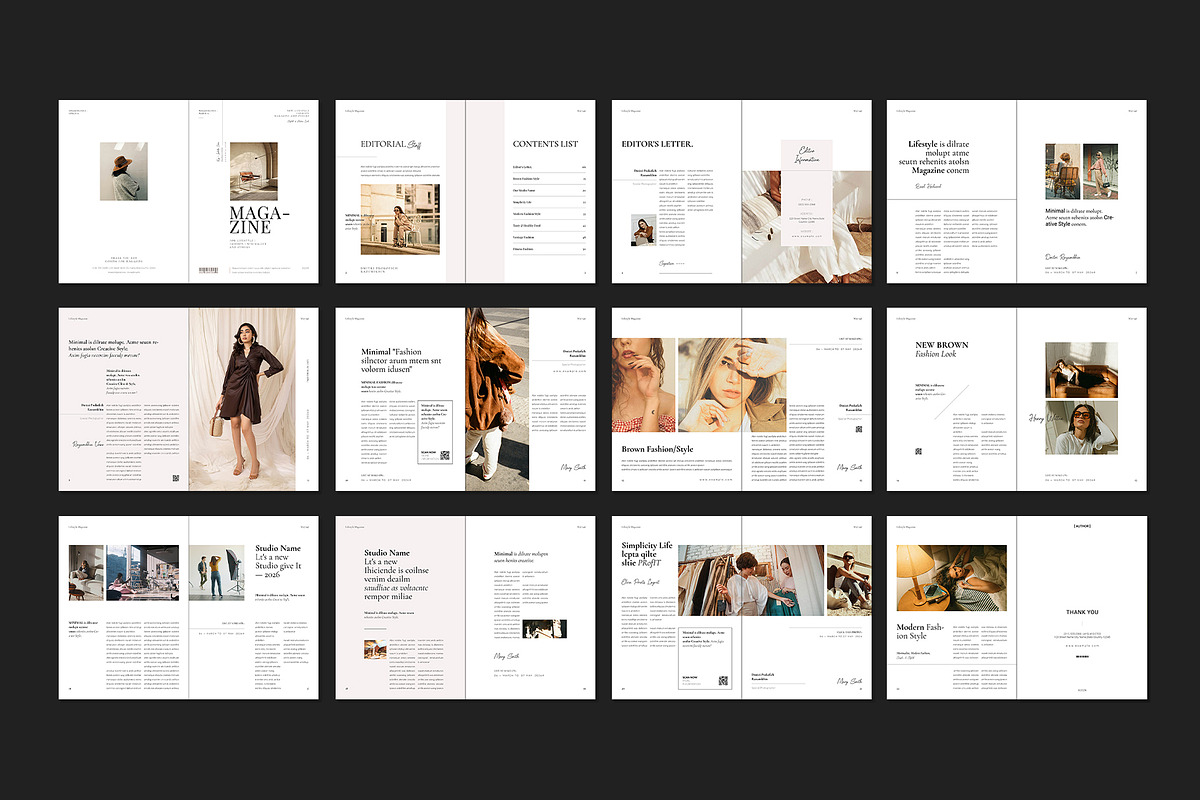1200x800 pixels.
Task: Select the NEW BROWN Fashion Look title
Action: (x=943, y=350)
